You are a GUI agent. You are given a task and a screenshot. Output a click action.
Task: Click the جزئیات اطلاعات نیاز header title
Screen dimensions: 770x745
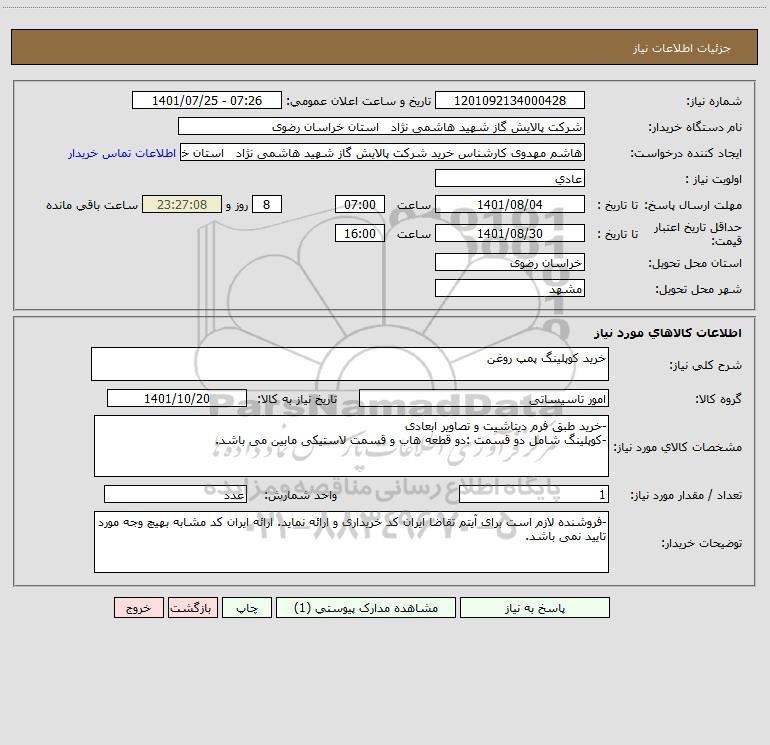(681, 48)
